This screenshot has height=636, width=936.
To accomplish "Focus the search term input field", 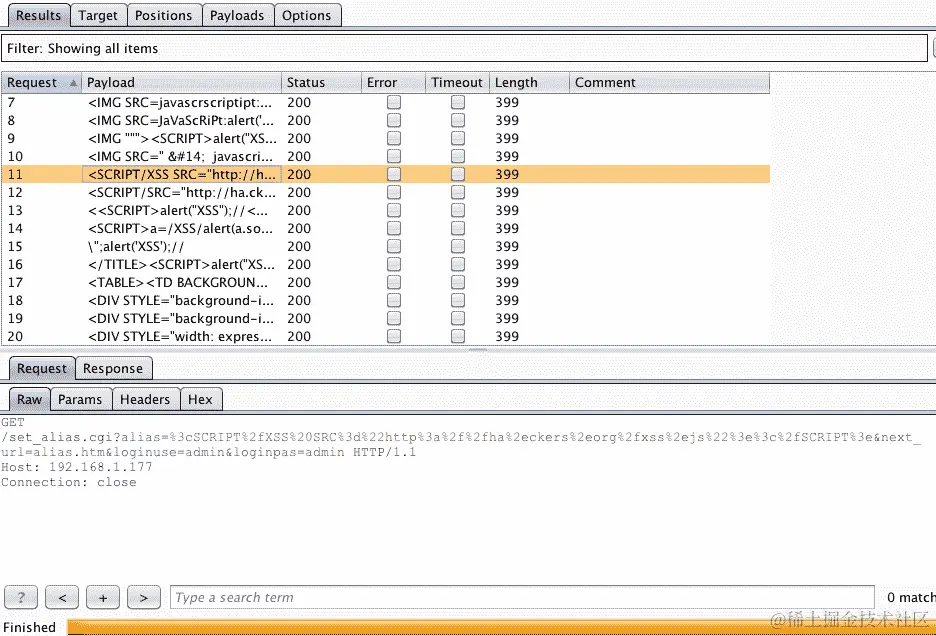I will [x=522, y=597].
